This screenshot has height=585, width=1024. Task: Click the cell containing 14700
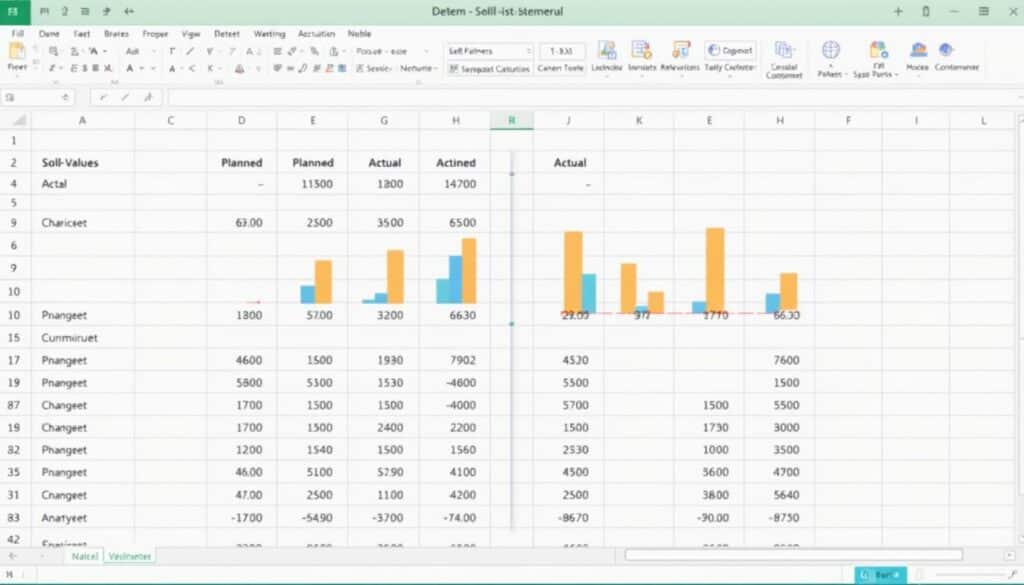pos(455,184)
